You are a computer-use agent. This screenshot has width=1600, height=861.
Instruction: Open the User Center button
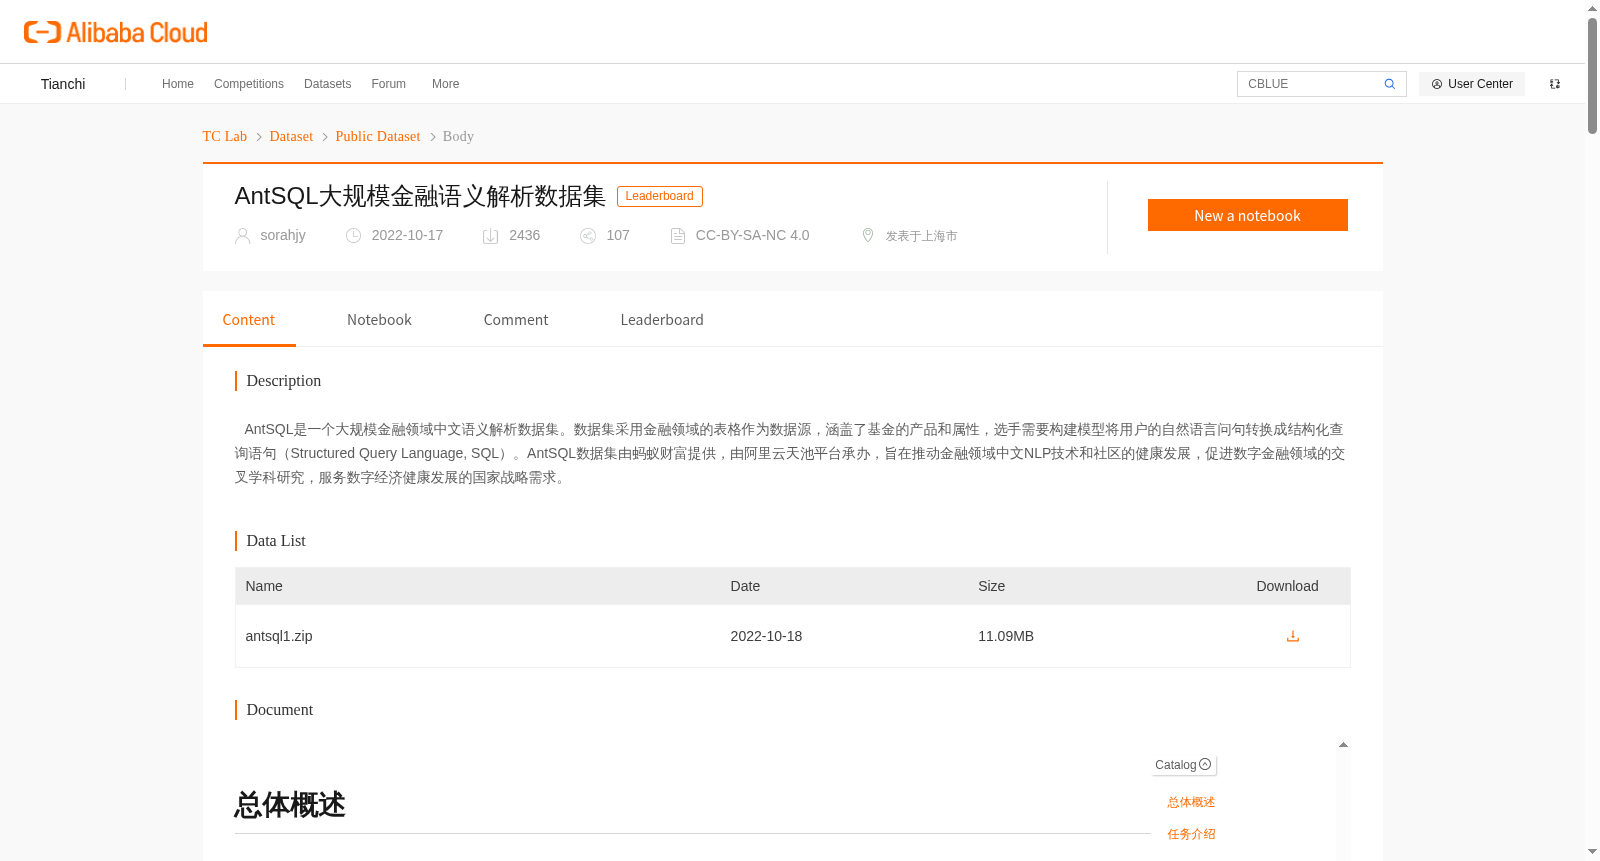click(1472, 84)
